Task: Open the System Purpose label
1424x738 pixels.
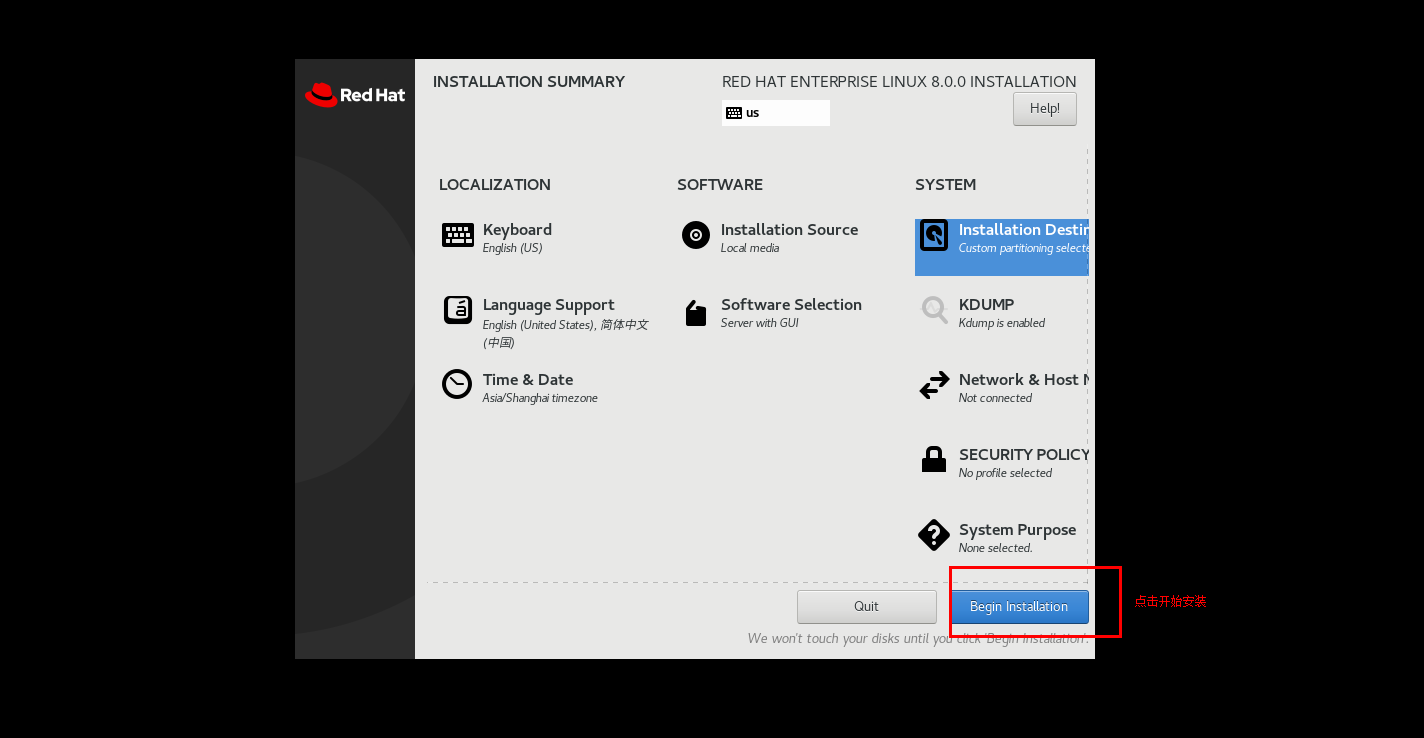Action: coord(1018,530)
